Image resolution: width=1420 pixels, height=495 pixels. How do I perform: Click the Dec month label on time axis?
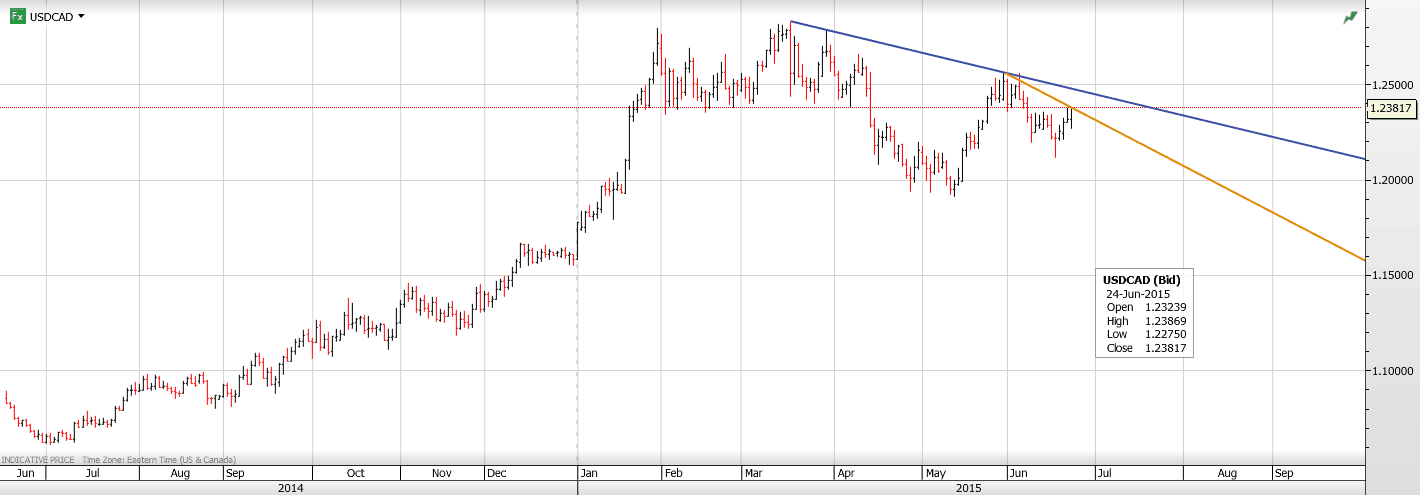tap(497, 473)
